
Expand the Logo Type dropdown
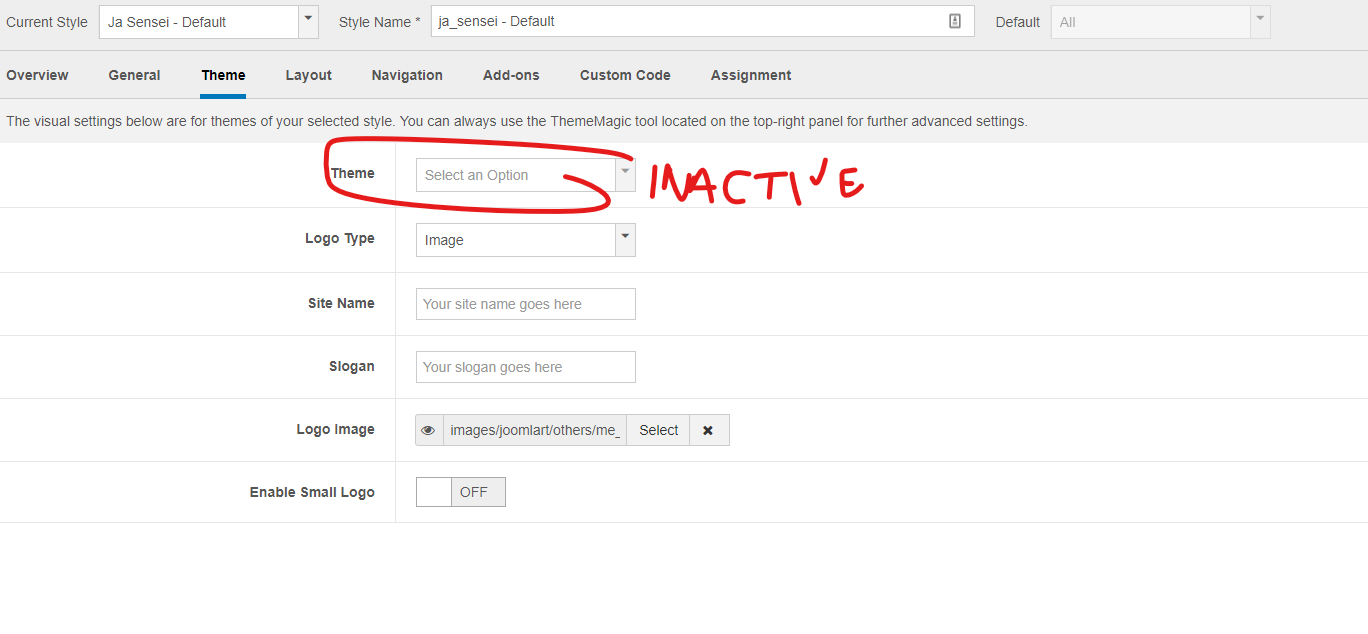(525, 240)
